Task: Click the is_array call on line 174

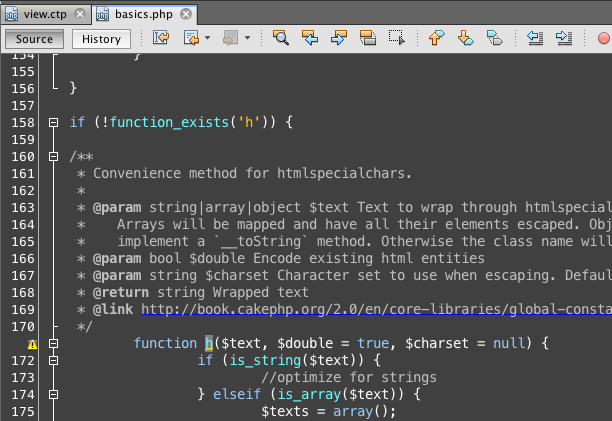Action: [309, 394]
